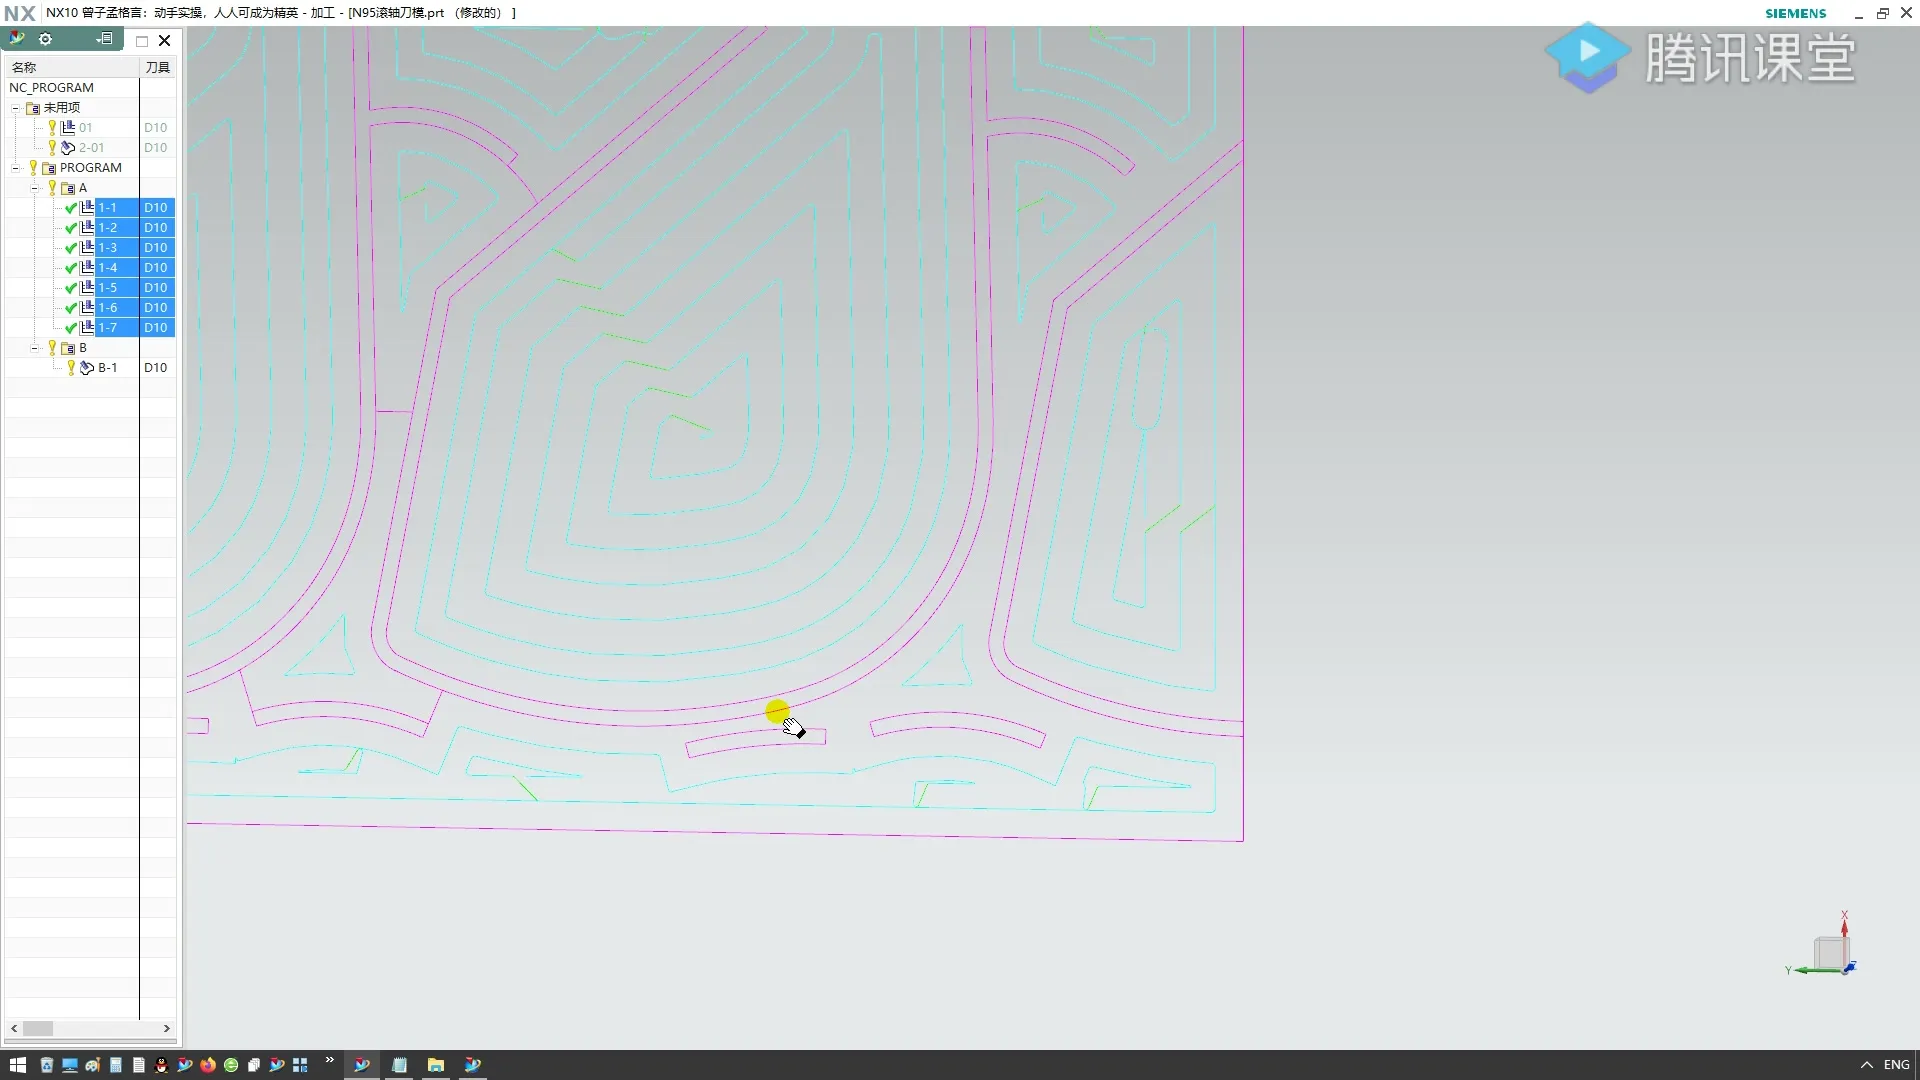This screenshot has height=1080, width=1920.
Task: Collapse the 未用项 folder
Action: 15,108
